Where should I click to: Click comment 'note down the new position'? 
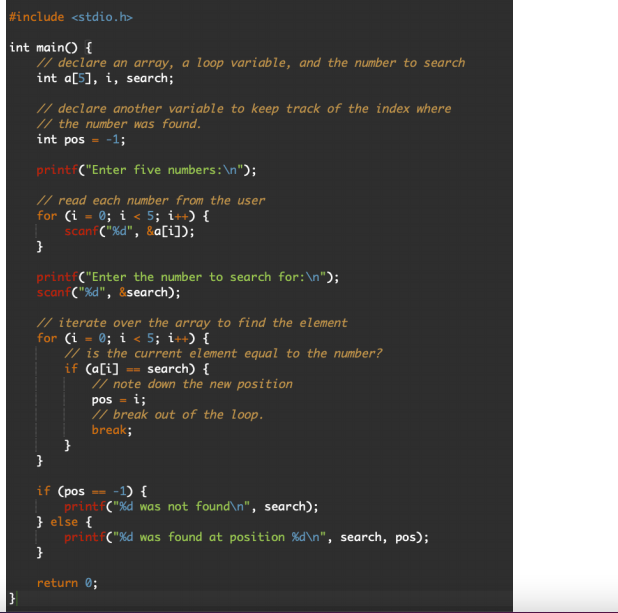click(192, 384)
